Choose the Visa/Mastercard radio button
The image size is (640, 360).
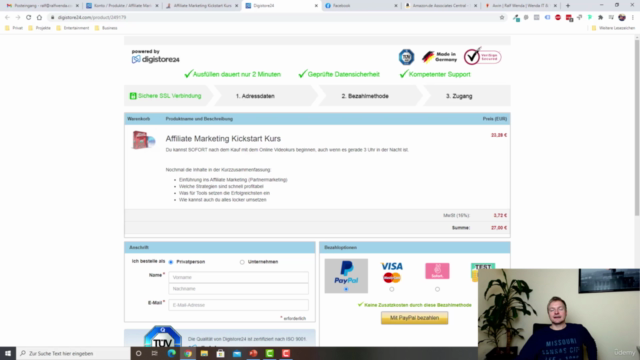(x=392, y=289)
